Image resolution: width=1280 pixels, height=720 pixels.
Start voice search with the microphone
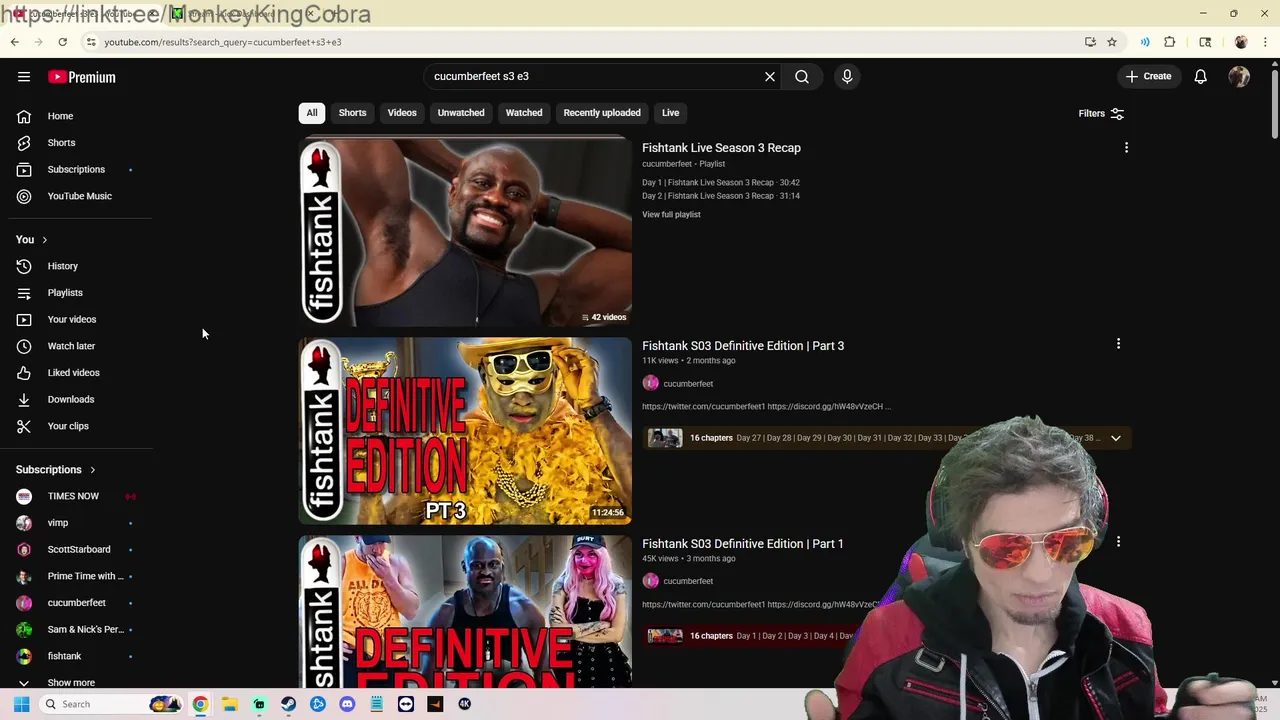coord(847,76)
